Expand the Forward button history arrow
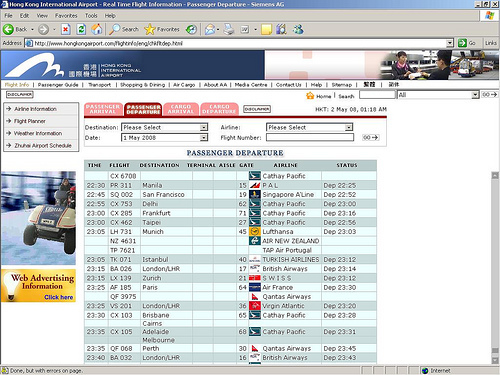Image resolution: width=500 pixels, height=375 pixels. (x=54, y=30)
